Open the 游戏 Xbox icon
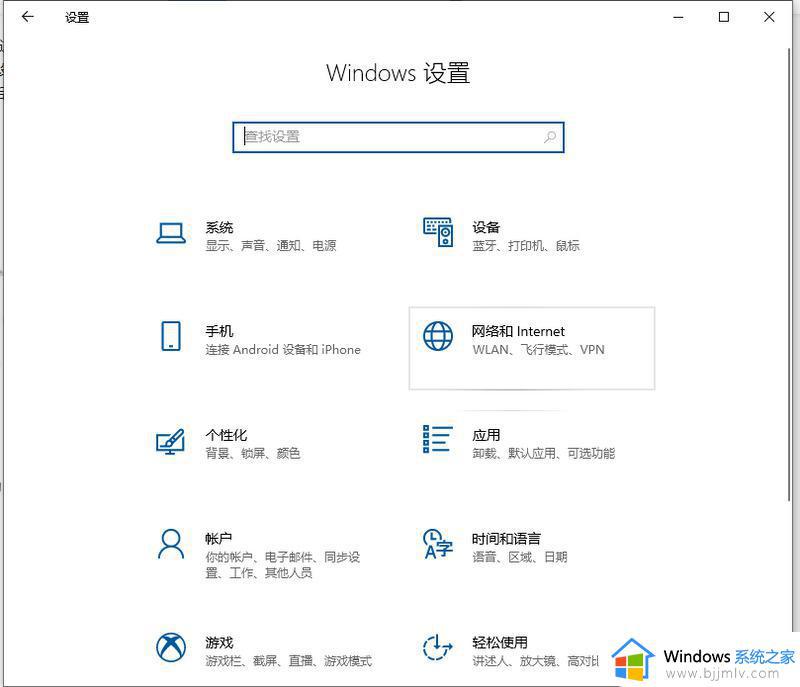 click(171, 647)
